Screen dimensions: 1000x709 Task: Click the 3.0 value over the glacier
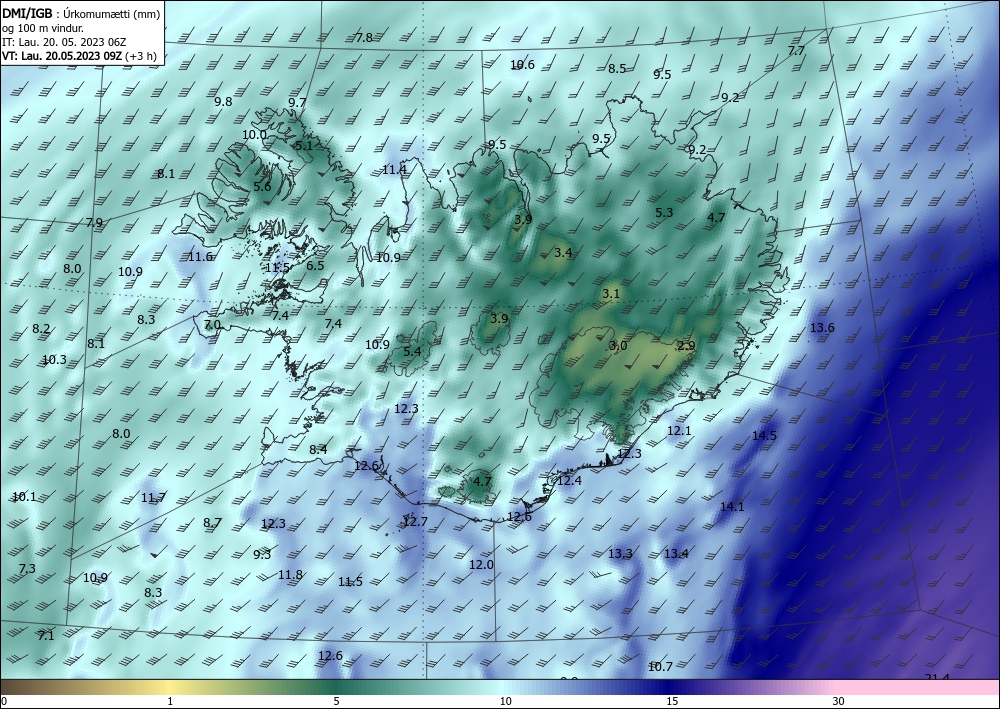pyautogui.click(x=618, y=346)
